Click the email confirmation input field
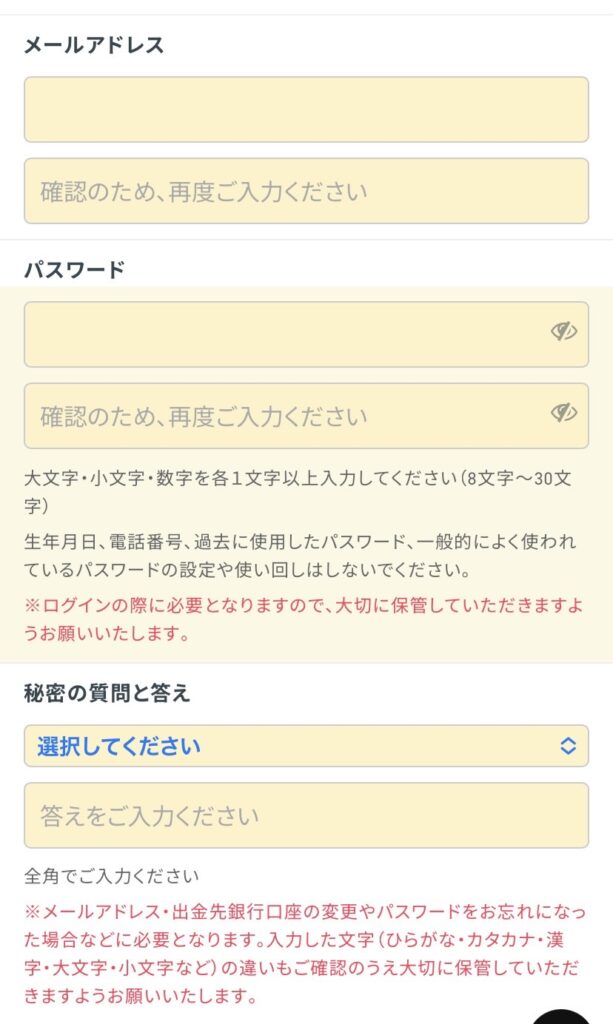This screenshot has width=613, height=1024. click(x=306, y=191)
